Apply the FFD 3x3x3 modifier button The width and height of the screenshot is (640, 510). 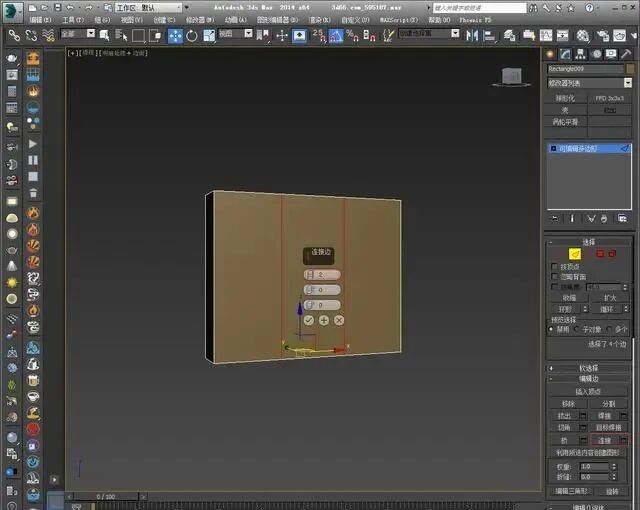click(x=609, y=98)
